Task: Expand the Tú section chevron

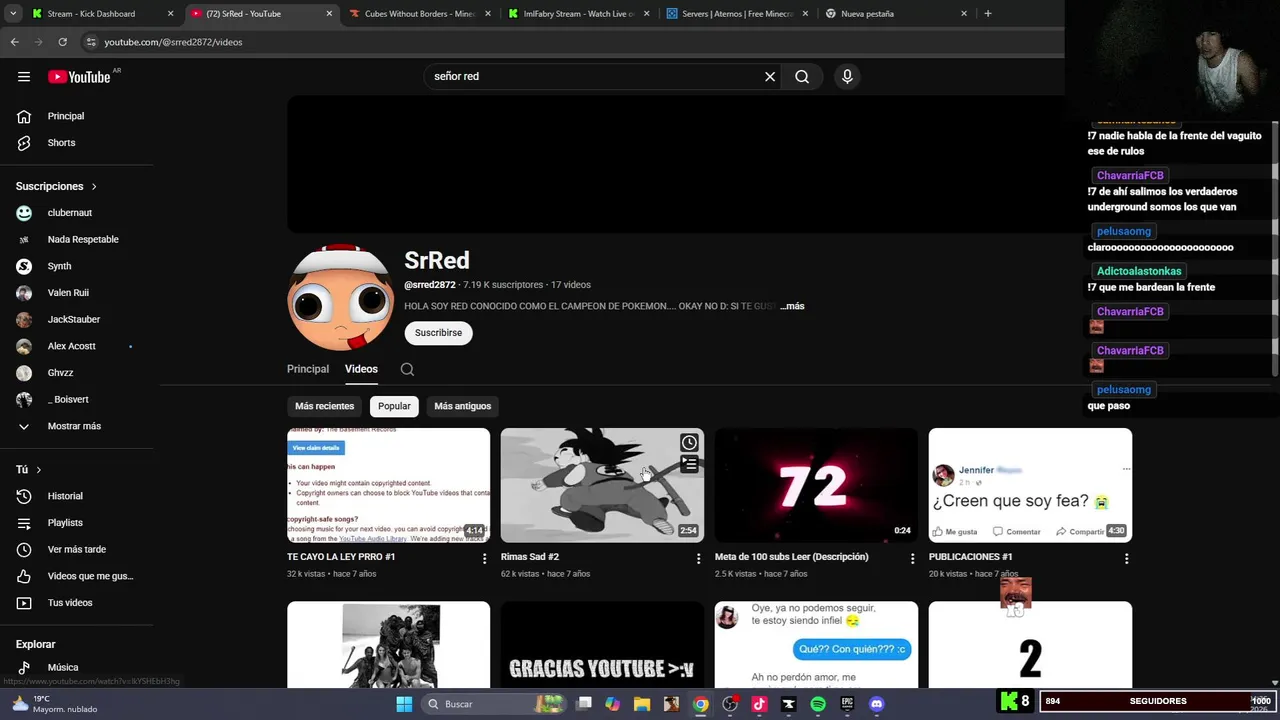Action: (38, 470)
